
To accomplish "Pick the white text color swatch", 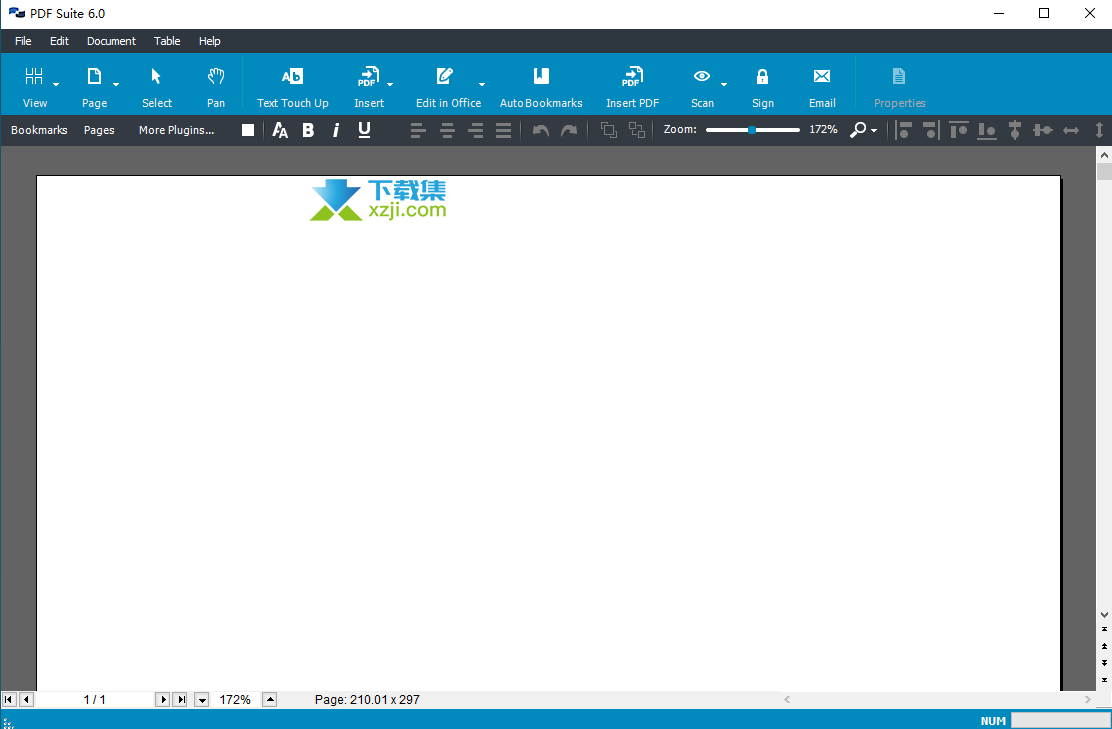I will pyautogui.click(x=248, y=130).
